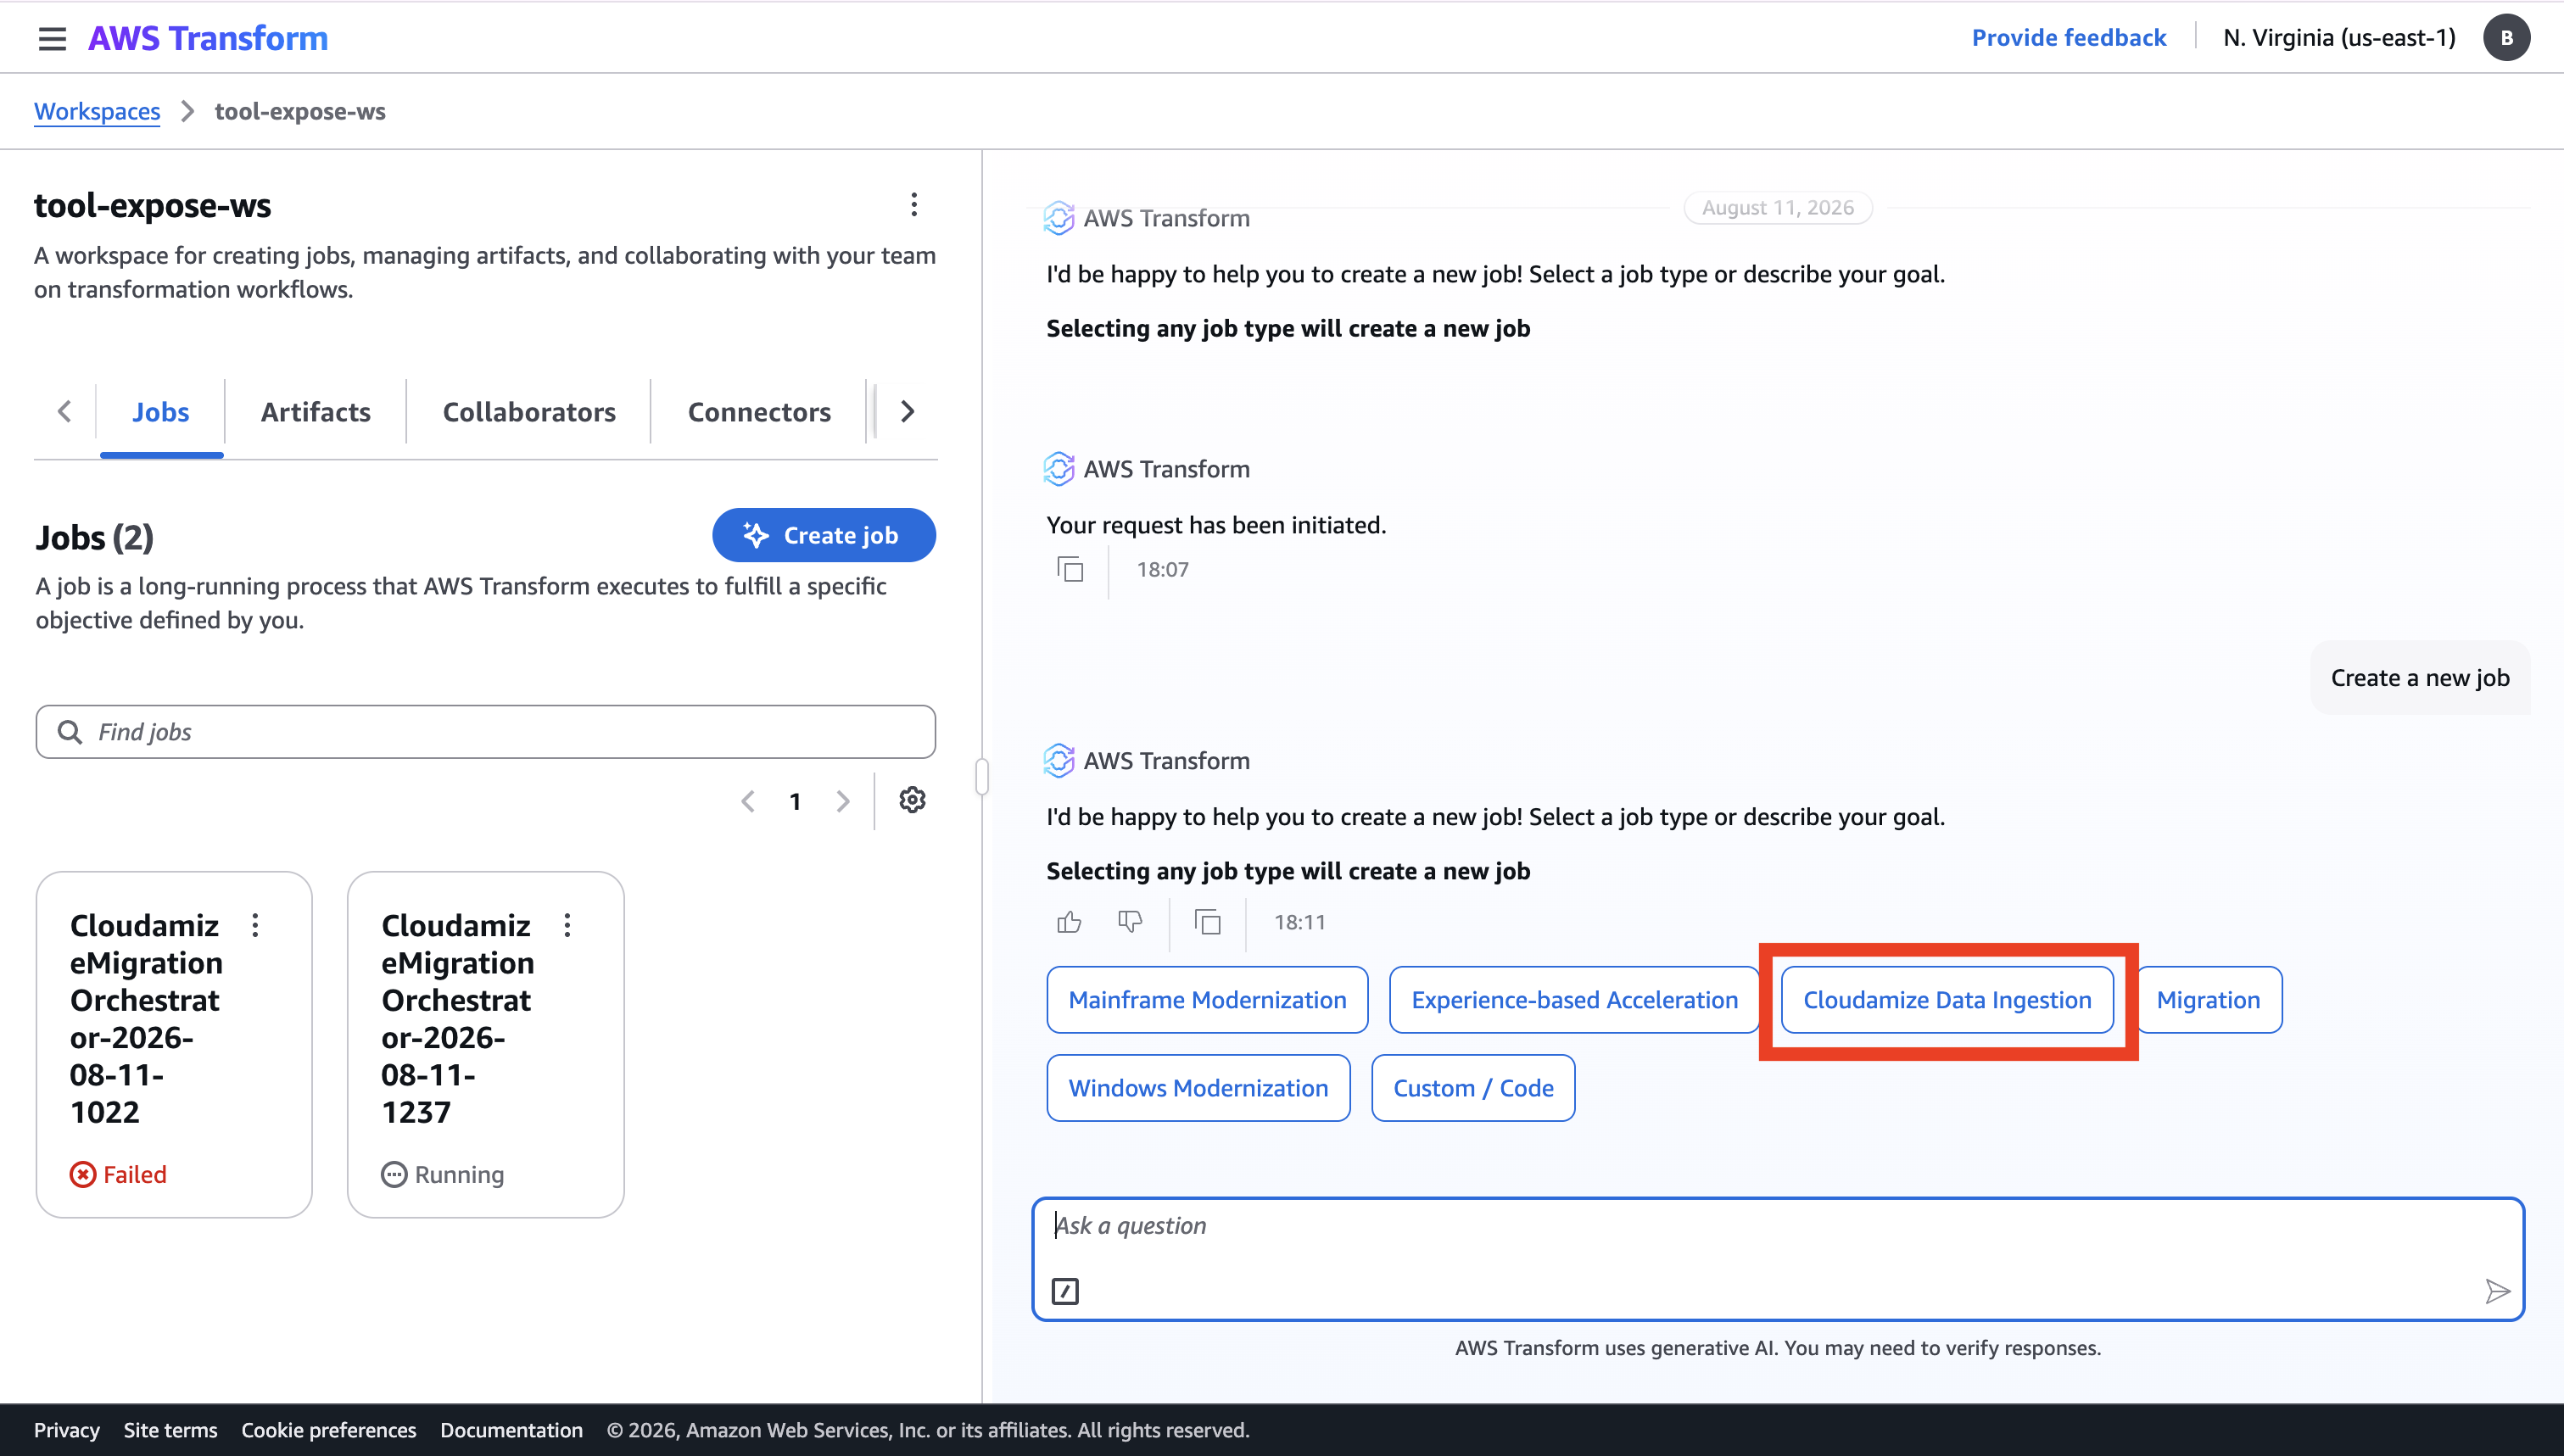This screenshot has width=2564, height=1456.
Task: Click the send message arrow icon
Action: [x=2497, y=1291]
